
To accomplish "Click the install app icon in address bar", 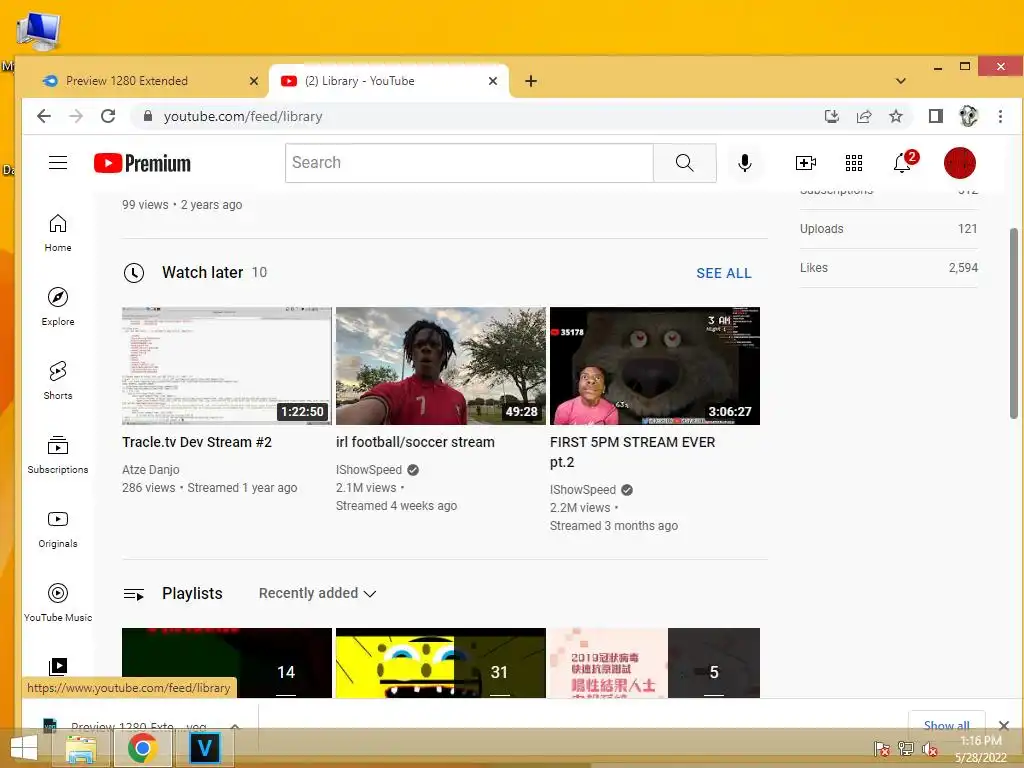I will click(831, 116).
